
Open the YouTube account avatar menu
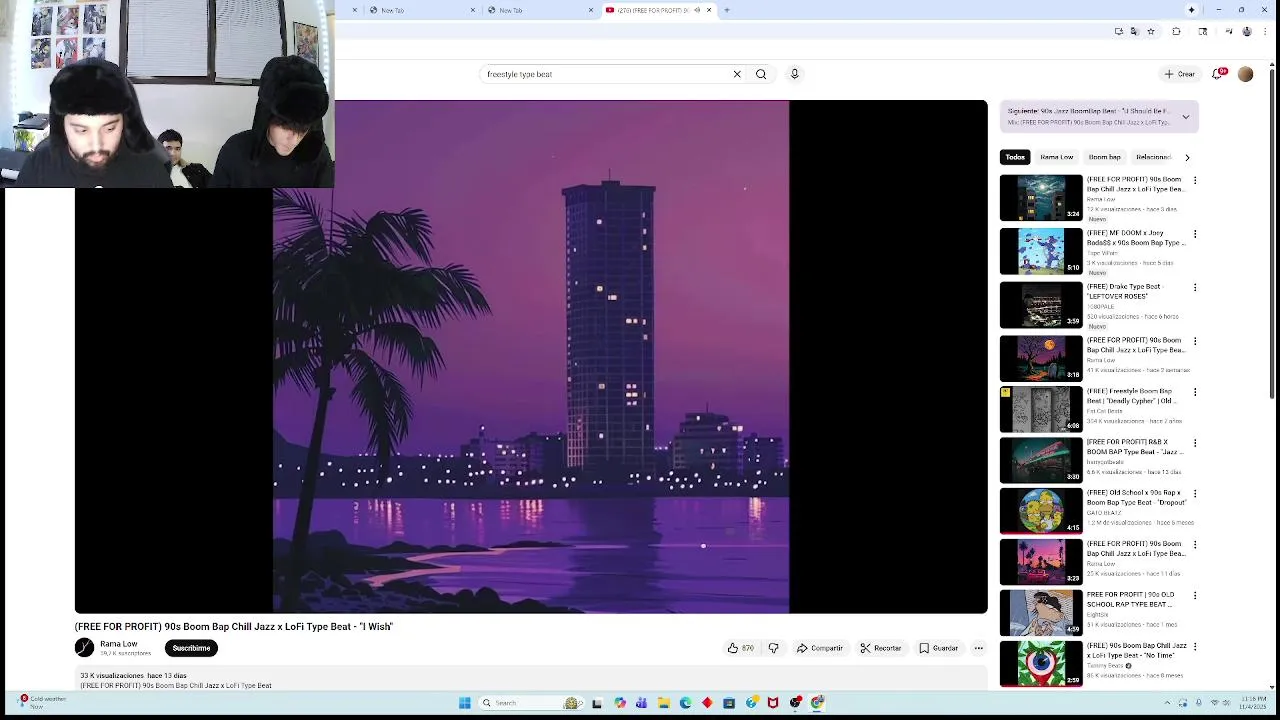(1245, 74)
